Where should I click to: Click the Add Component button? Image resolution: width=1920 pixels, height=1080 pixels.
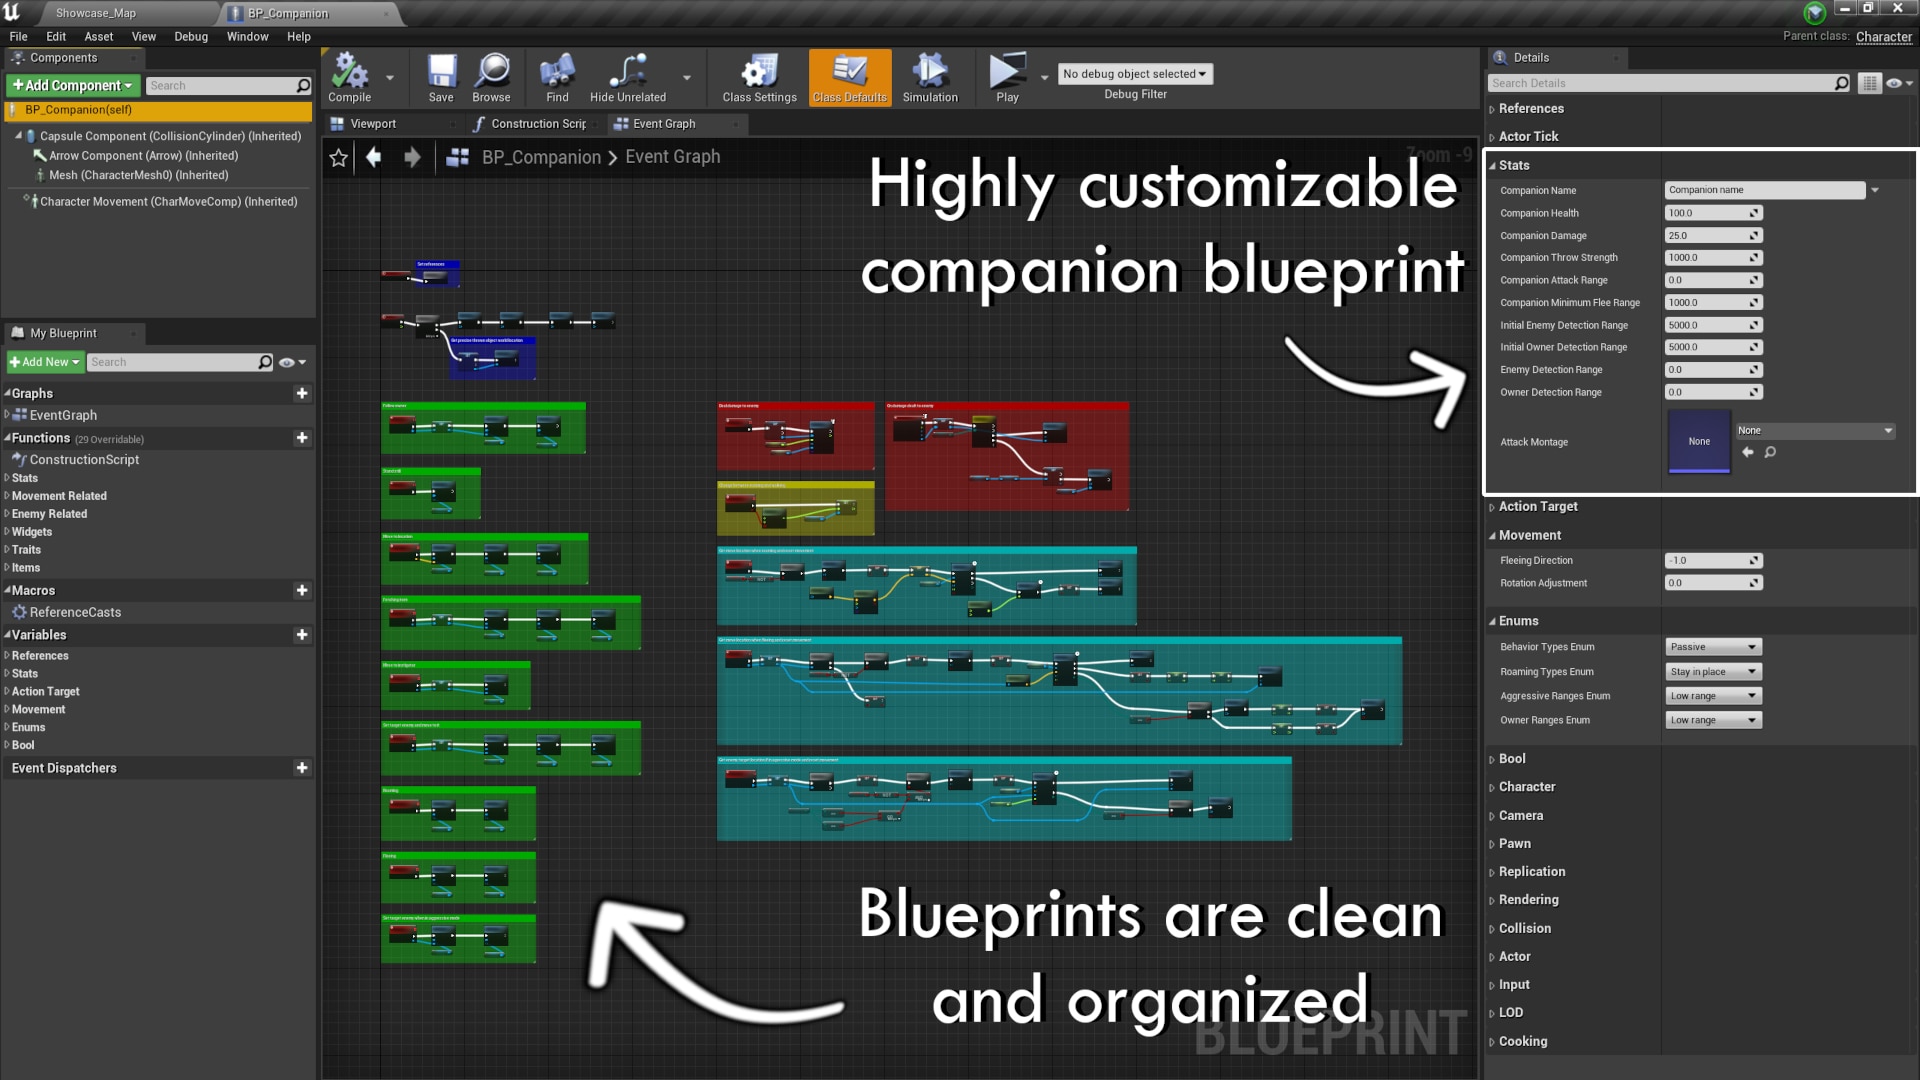pyautogui.click(x=70, y=85)
